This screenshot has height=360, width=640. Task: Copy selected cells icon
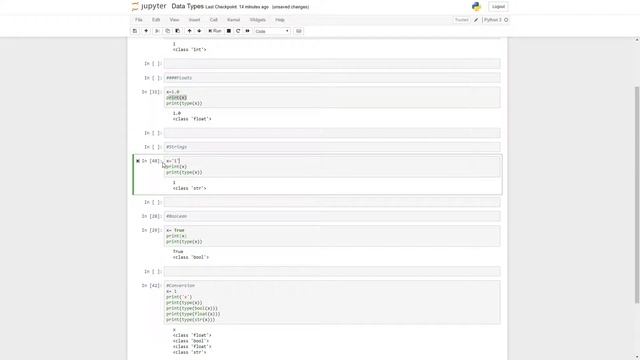pos(167,31)
